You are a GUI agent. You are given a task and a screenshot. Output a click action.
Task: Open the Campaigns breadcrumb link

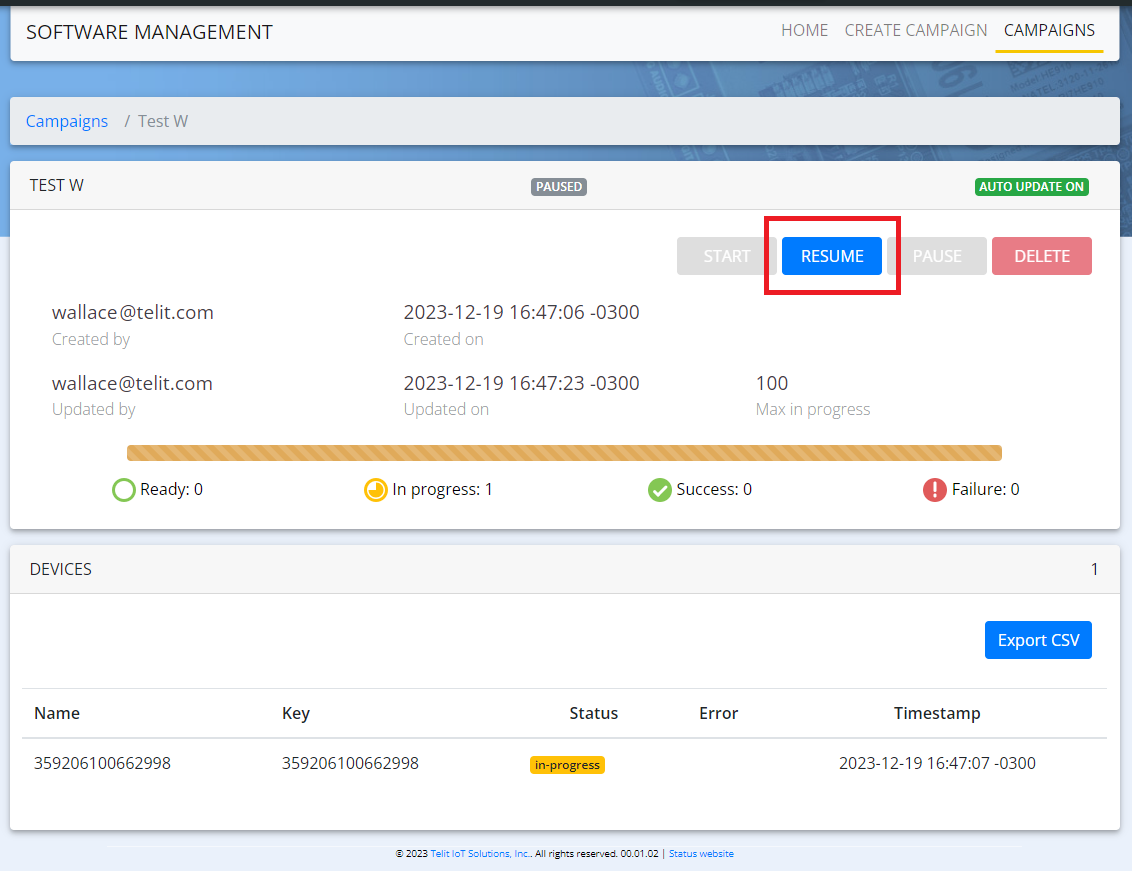[67, 121]
